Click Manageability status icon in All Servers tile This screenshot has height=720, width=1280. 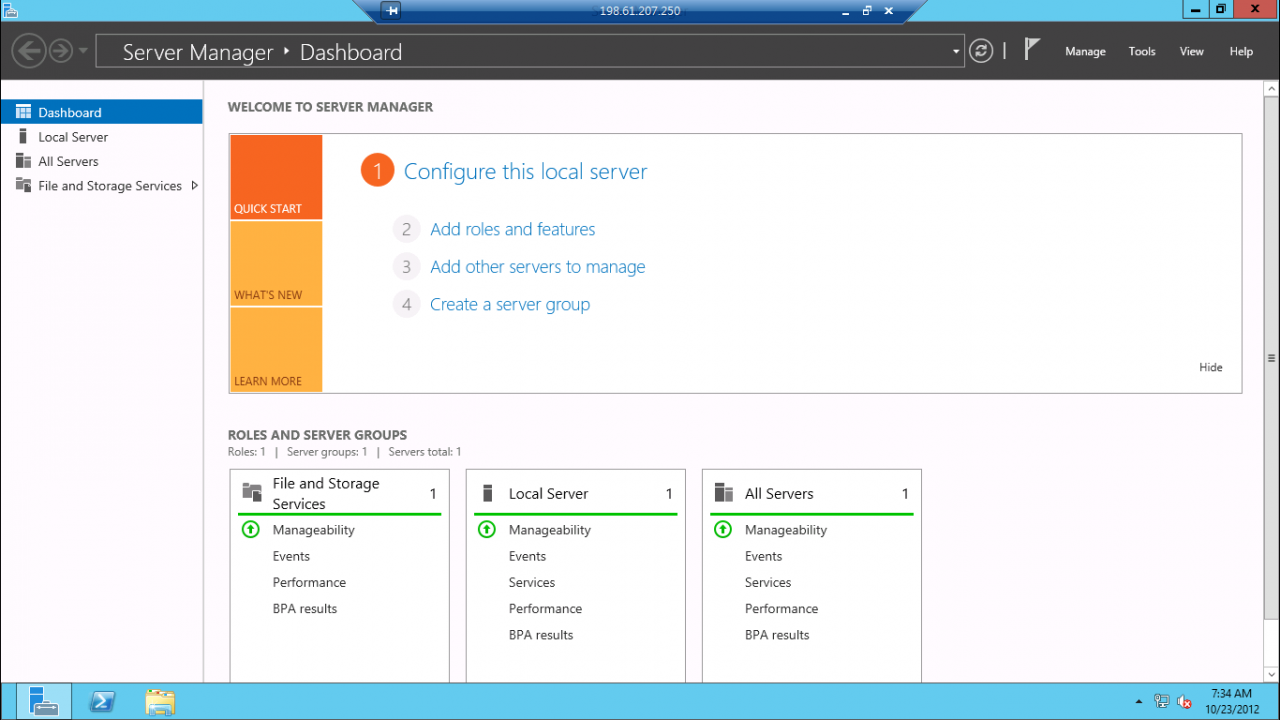(x=723, y=529)
